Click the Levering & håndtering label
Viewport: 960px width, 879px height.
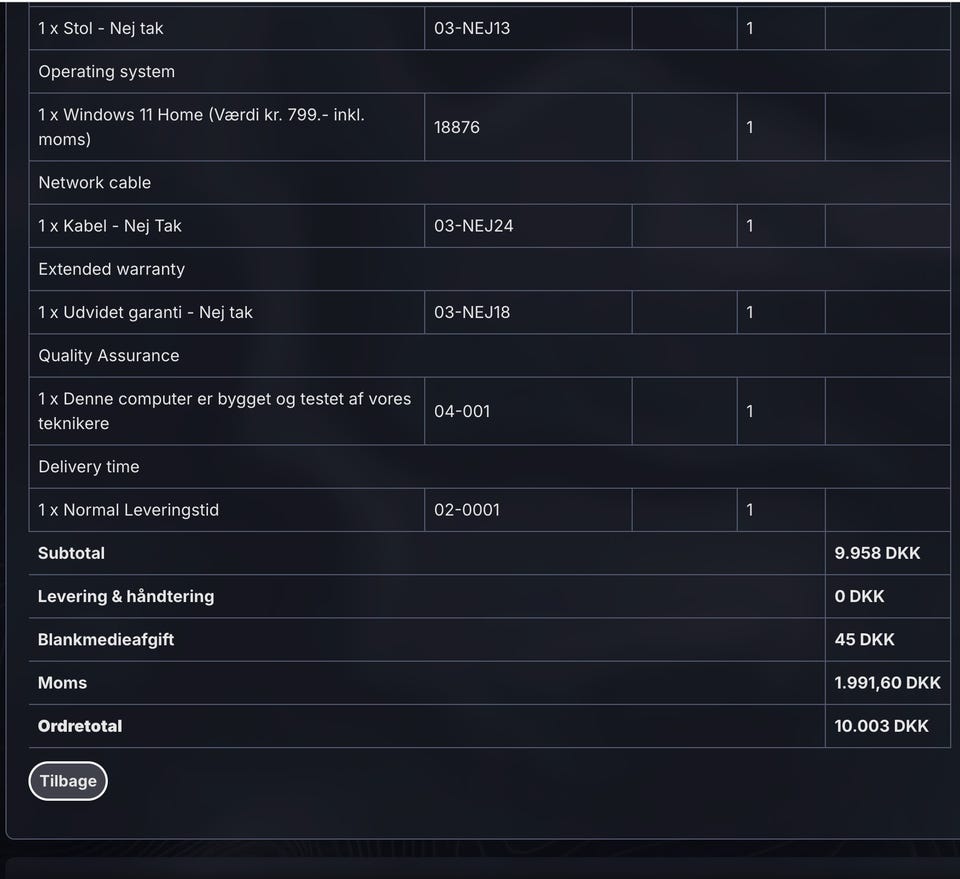coord(126,596)
